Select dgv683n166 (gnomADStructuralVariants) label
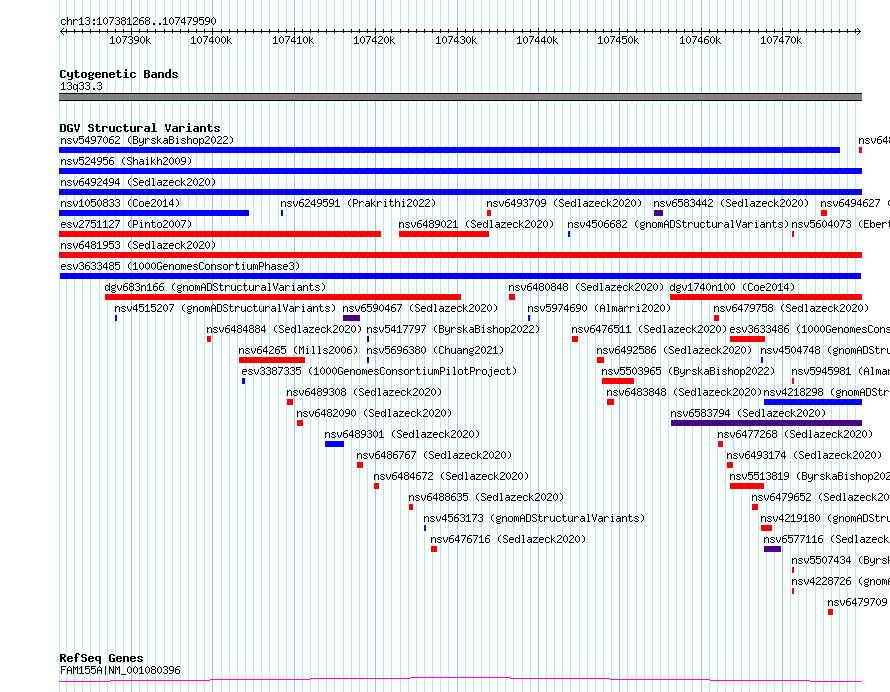The width and height of the screenshot is (890, 692). tap(215, 287)
